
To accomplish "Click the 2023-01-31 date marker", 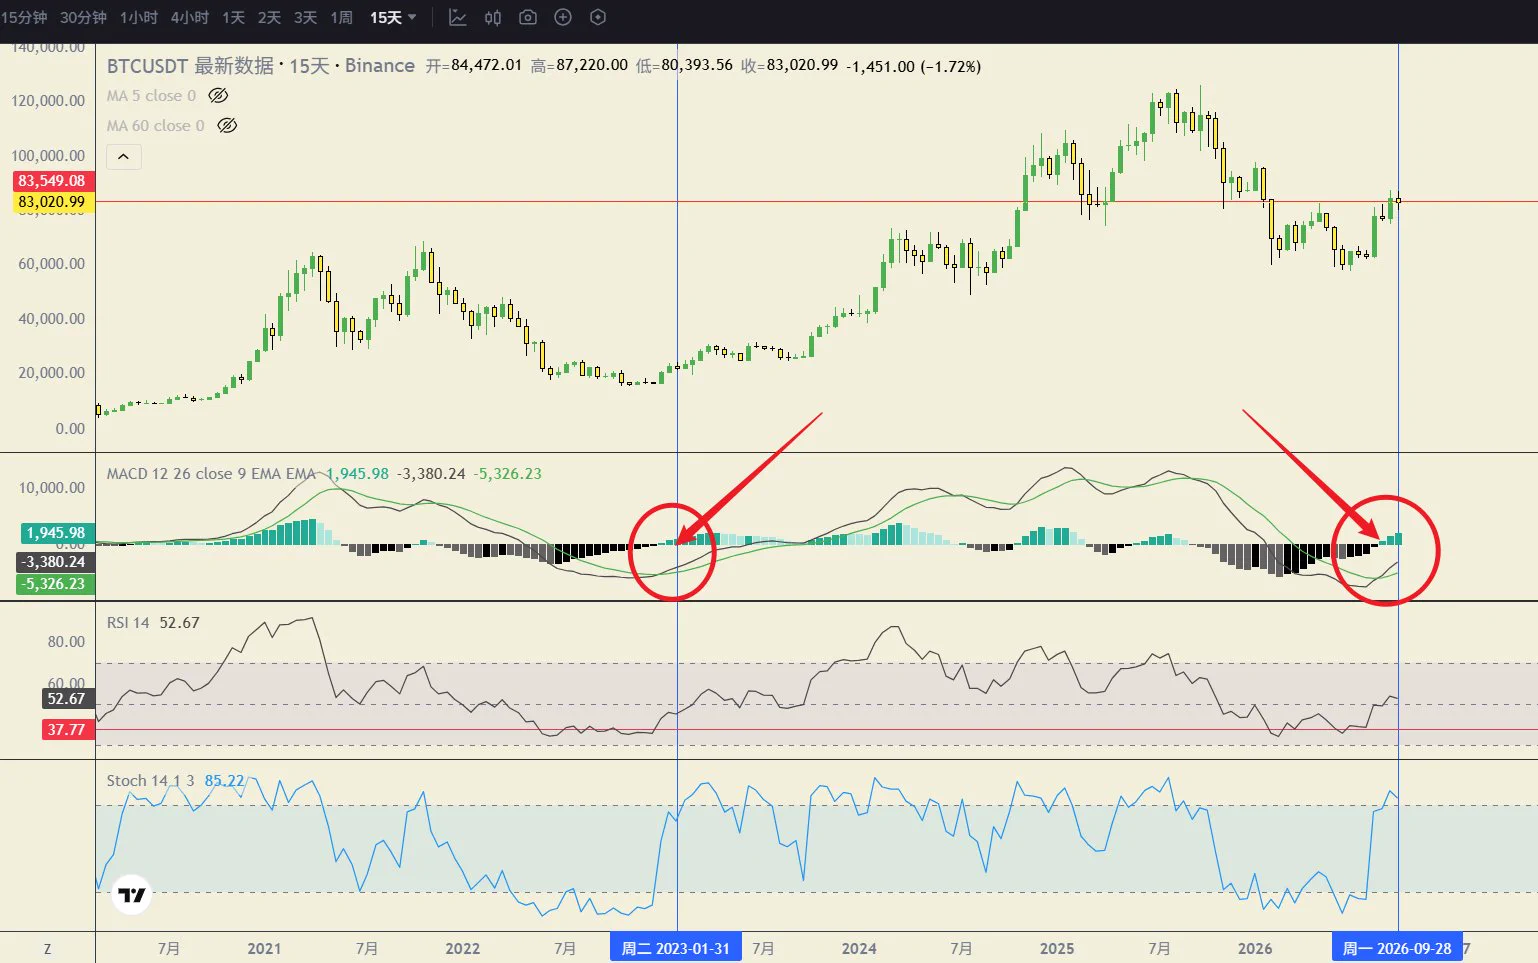I will pos(676,948).
